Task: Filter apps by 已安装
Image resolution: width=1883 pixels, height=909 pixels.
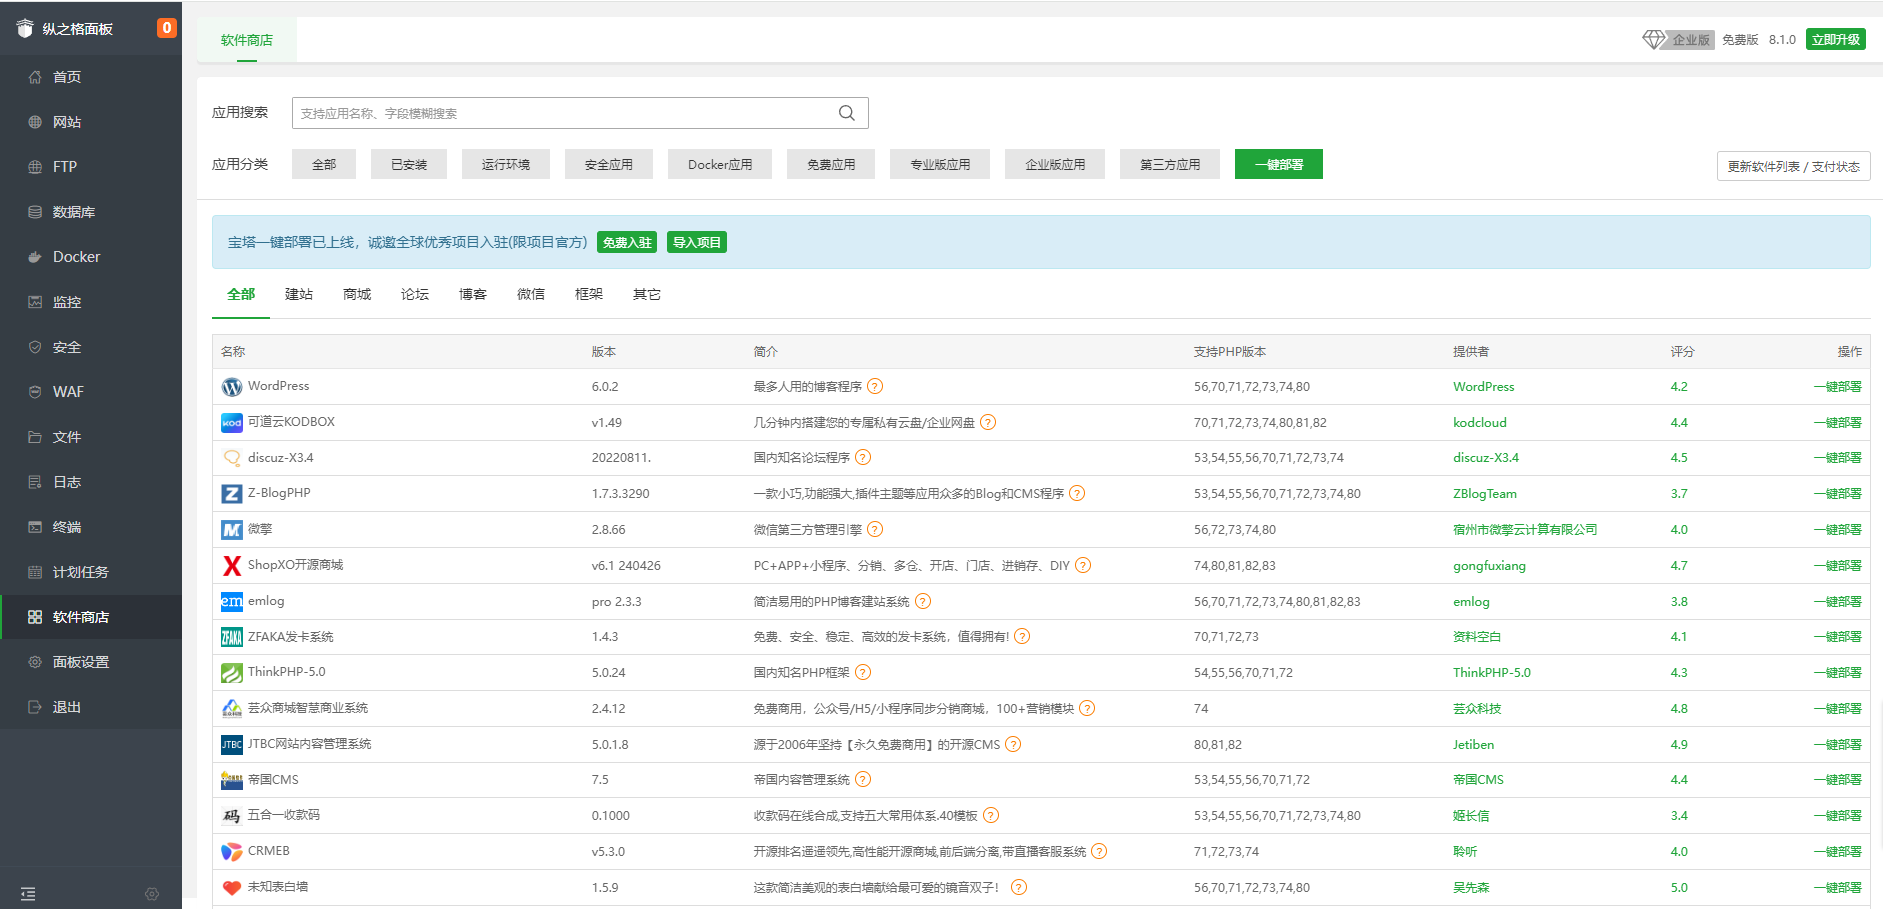Action: (x=409, y=164)
